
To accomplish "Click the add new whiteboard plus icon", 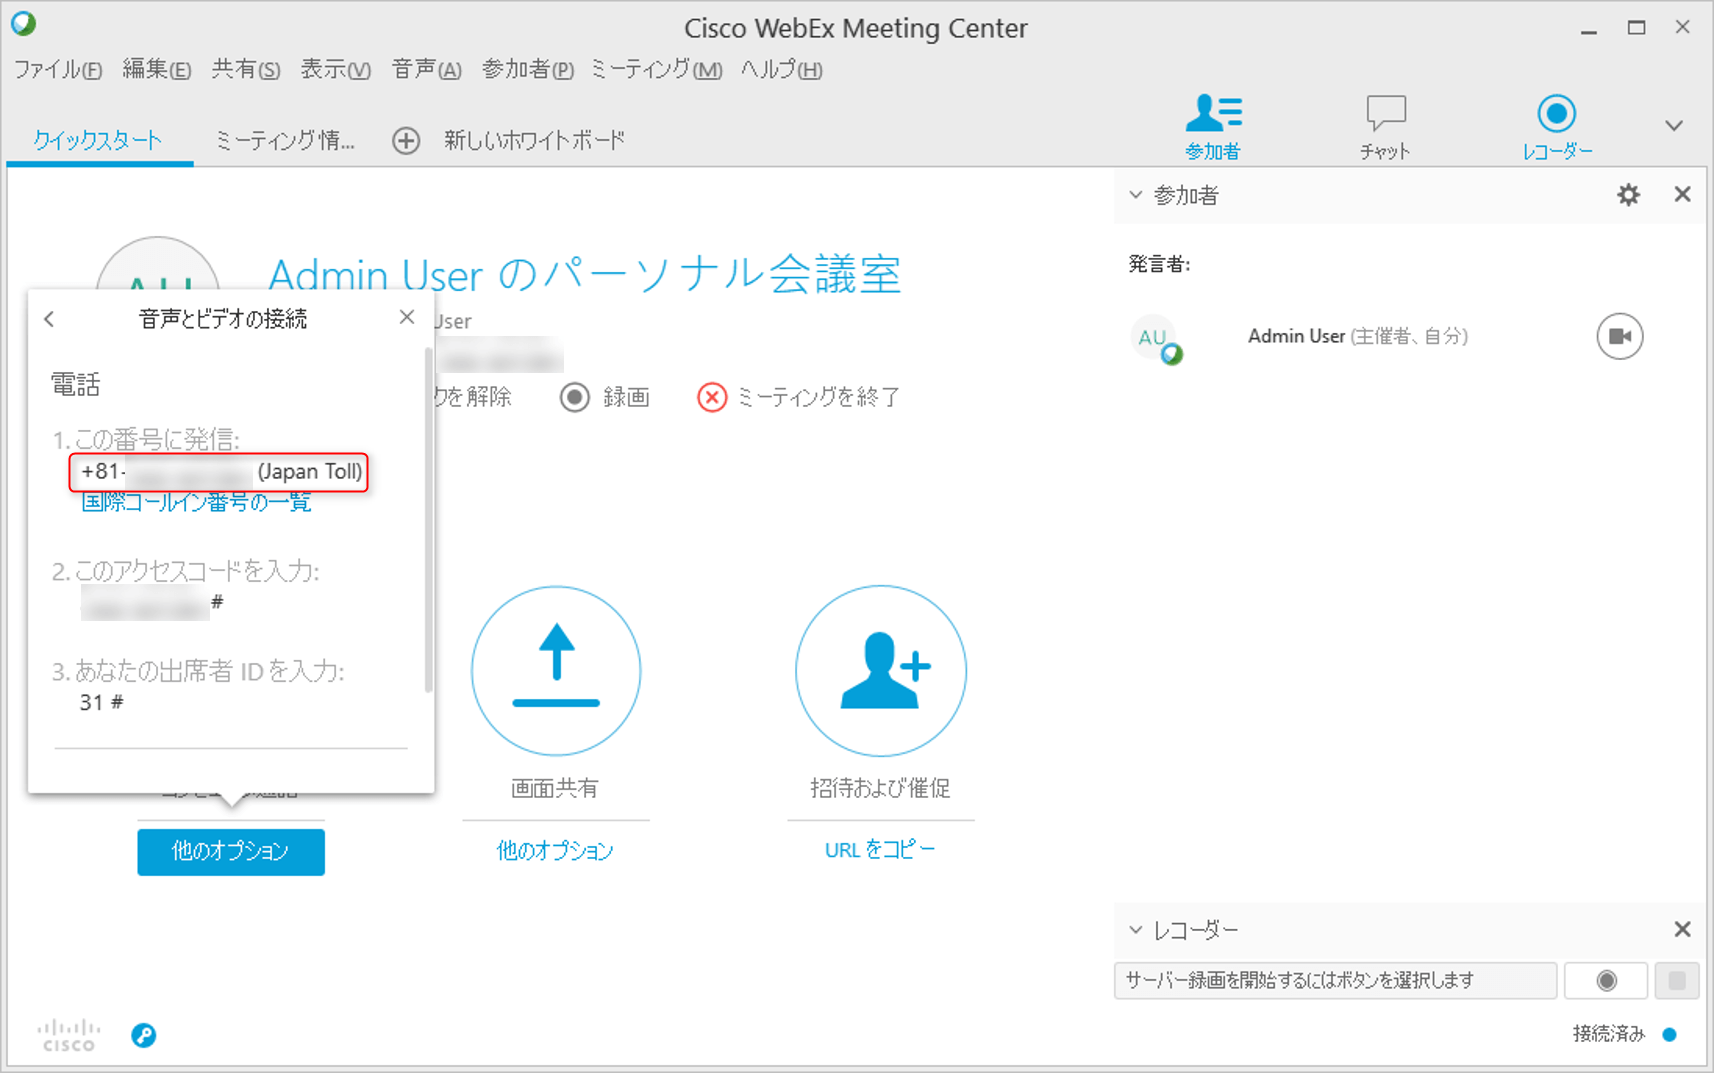I will [x=406, y=141].
